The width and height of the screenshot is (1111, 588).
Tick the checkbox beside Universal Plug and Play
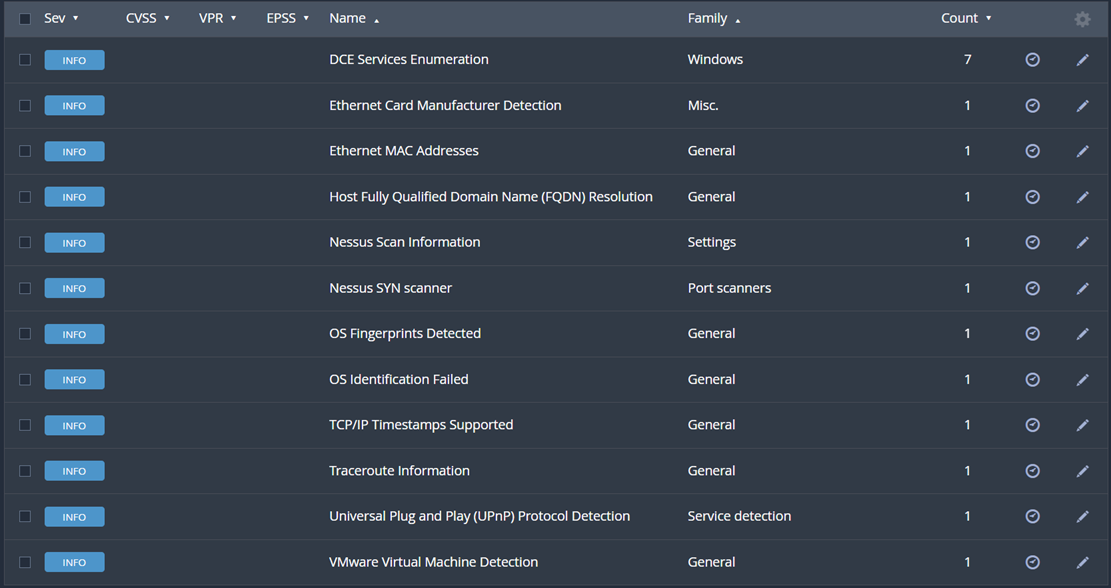(25, 517)
